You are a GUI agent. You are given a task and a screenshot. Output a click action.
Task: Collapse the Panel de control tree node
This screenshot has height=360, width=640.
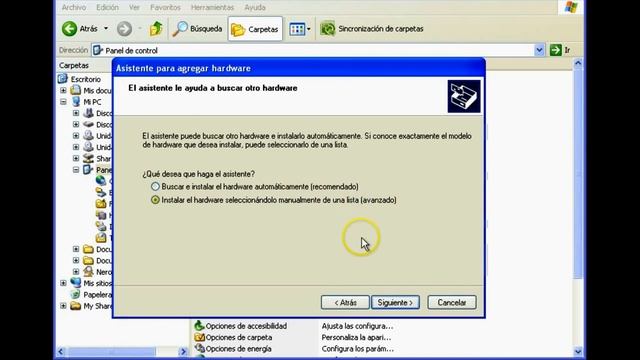(x=76, y=170)
